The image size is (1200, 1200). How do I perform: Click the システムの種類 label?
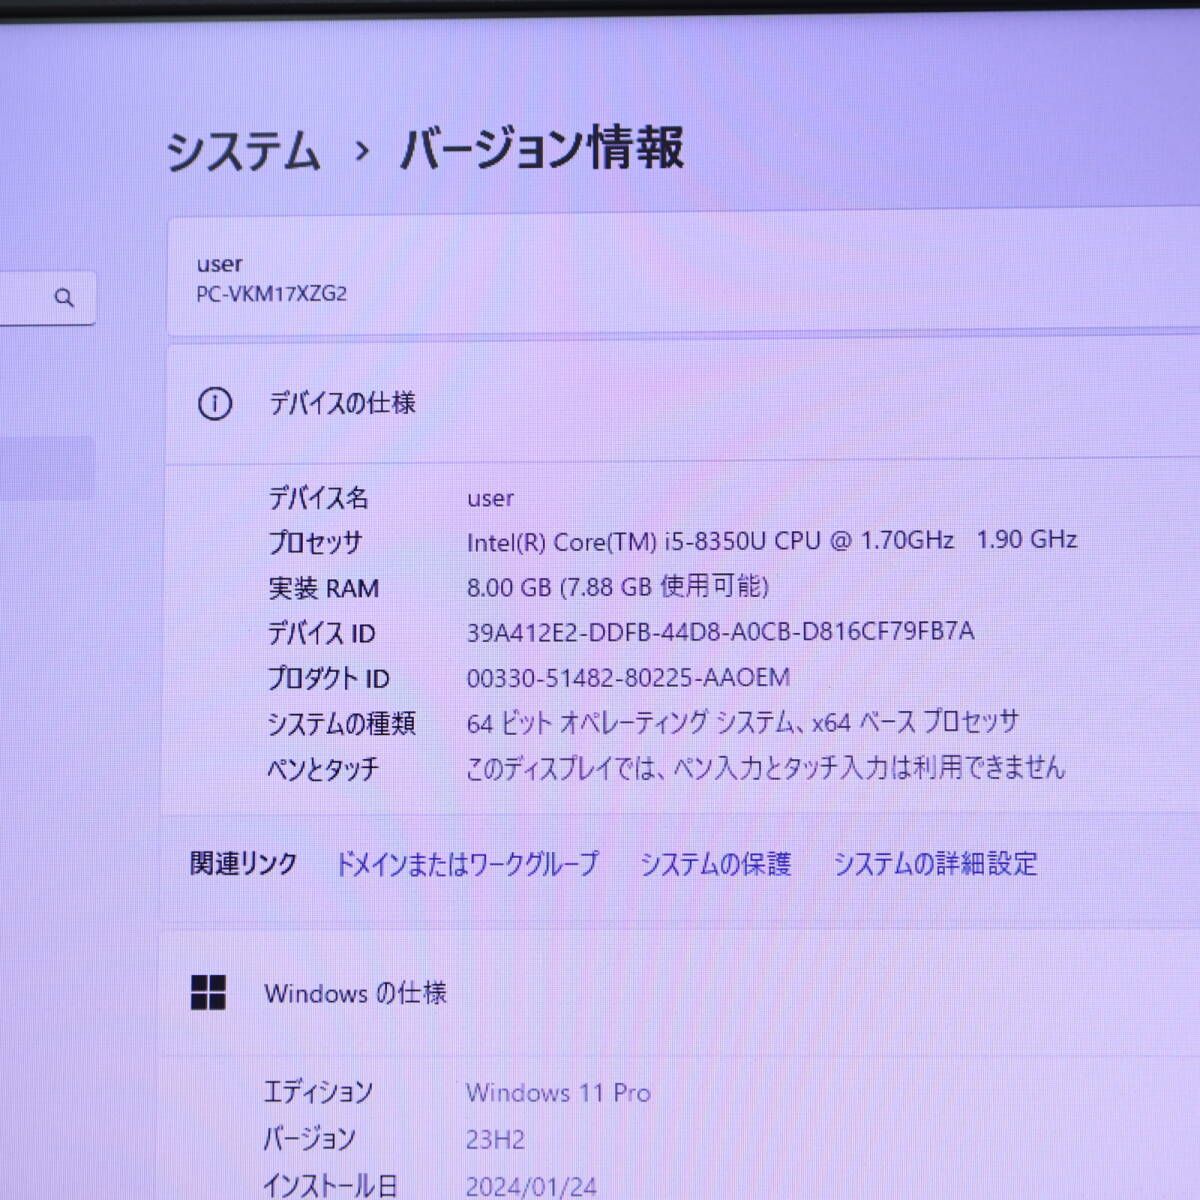(341, 723)
